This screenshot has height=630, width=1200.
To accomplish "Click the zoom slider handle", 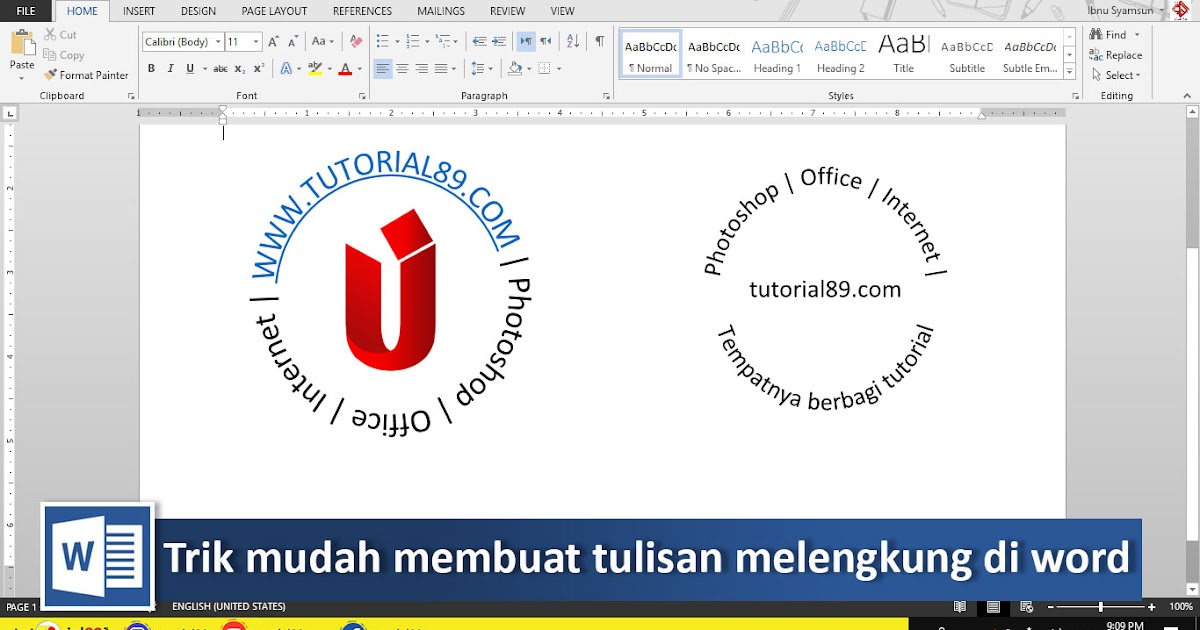I will coord(1100,607).
